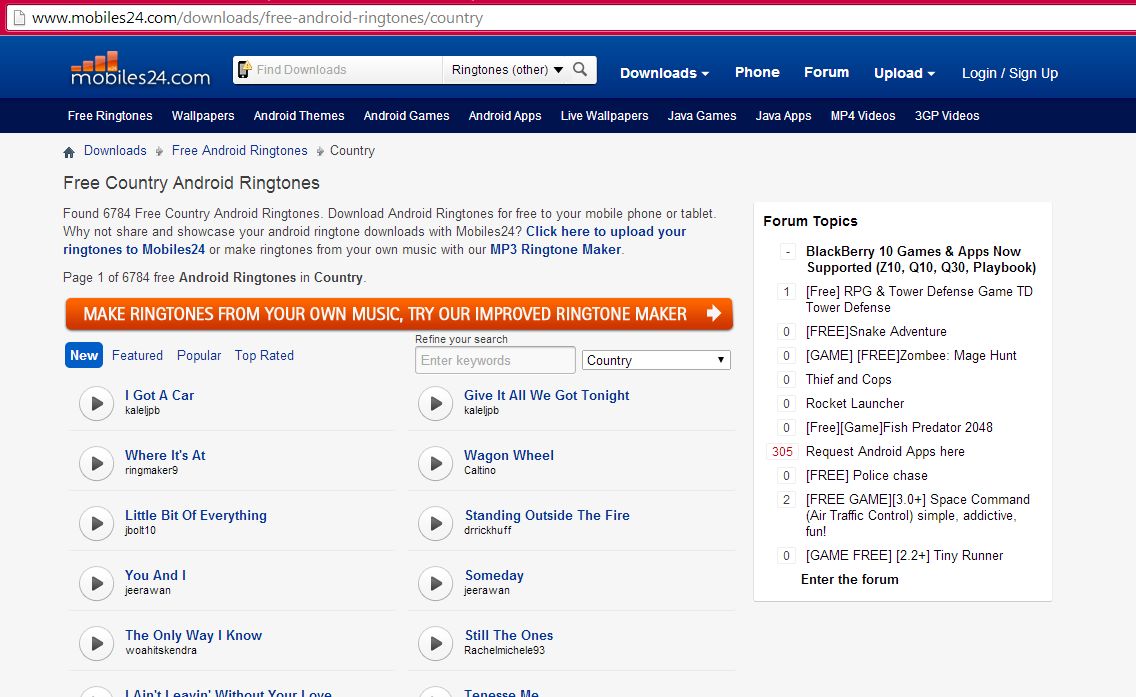Go to Free Ringtones section

110,116
